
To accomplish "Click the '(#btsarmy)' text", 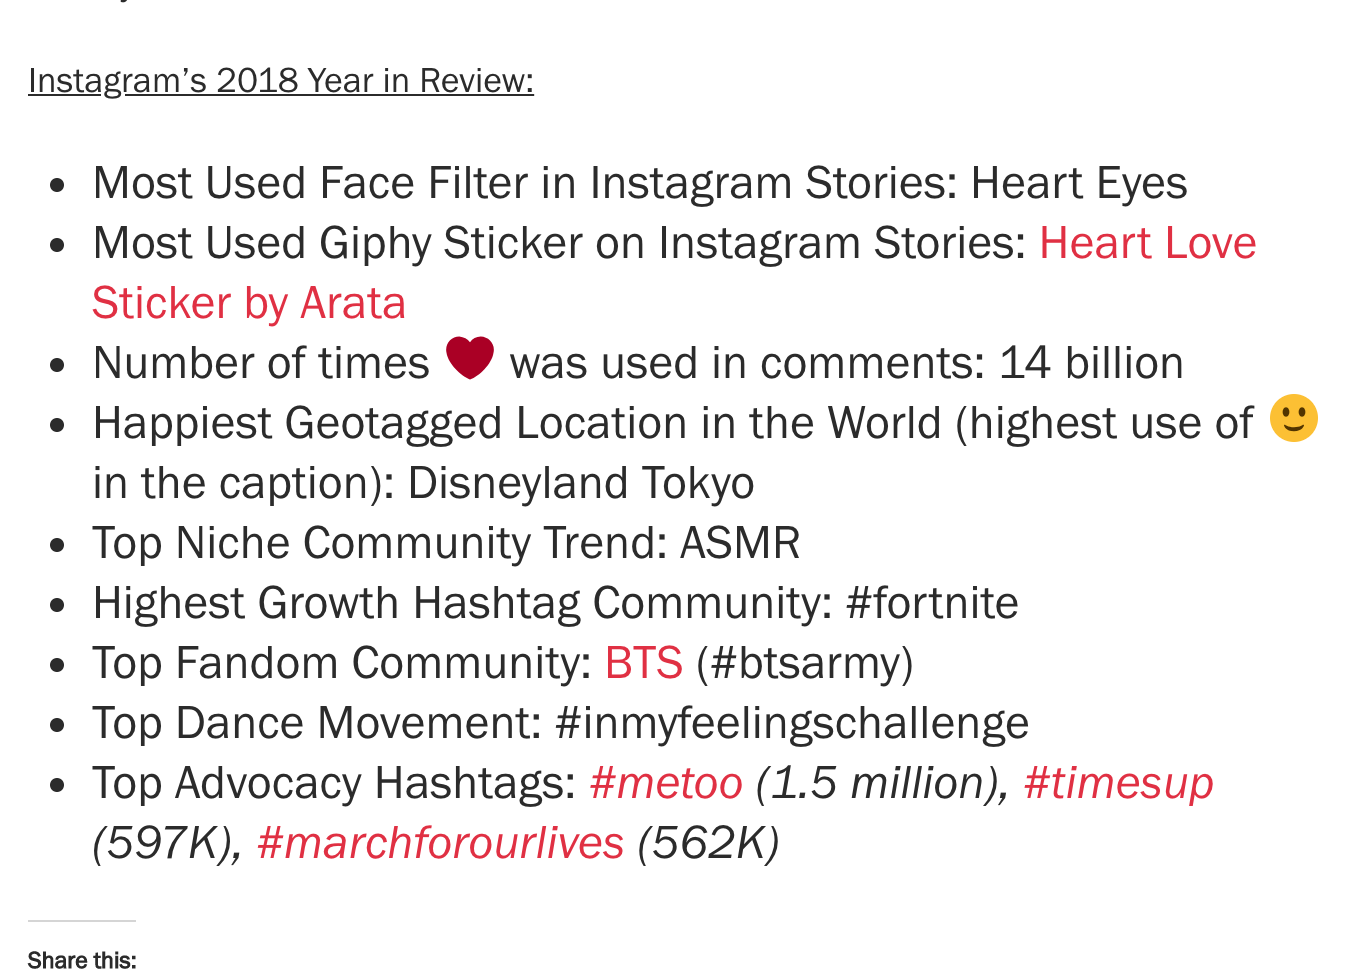I will tap(805, 663).
